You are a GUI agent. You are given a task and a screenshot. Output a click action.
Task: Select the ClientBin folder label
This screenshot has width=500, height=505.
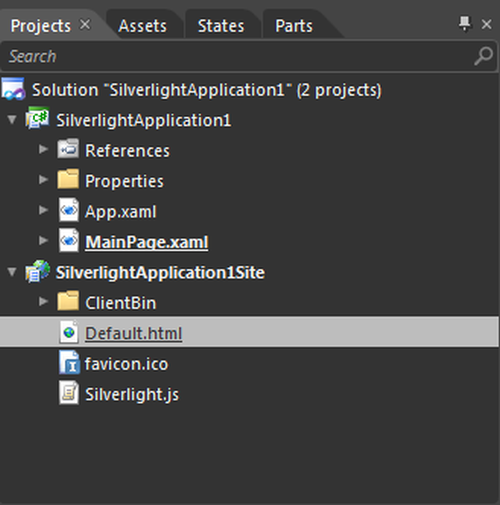pyautogui.click(x=120, y=303)
